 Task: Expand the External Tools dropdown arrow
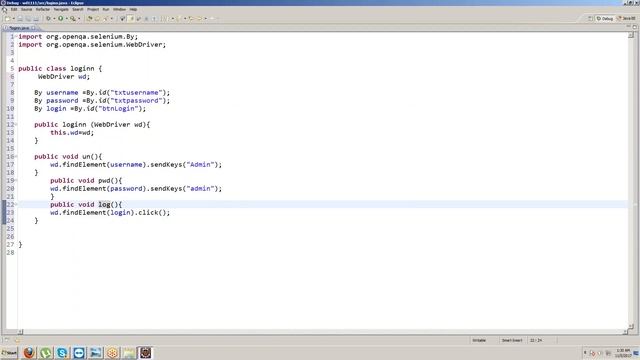(79, 18)
